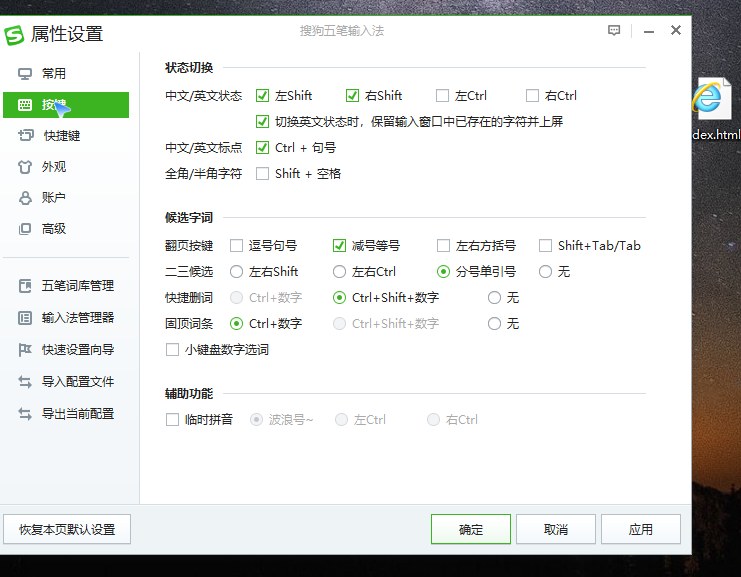Toggle the 右Shift checkbox
The width and height of the screenshot is (741, 577).
(352, 95)
